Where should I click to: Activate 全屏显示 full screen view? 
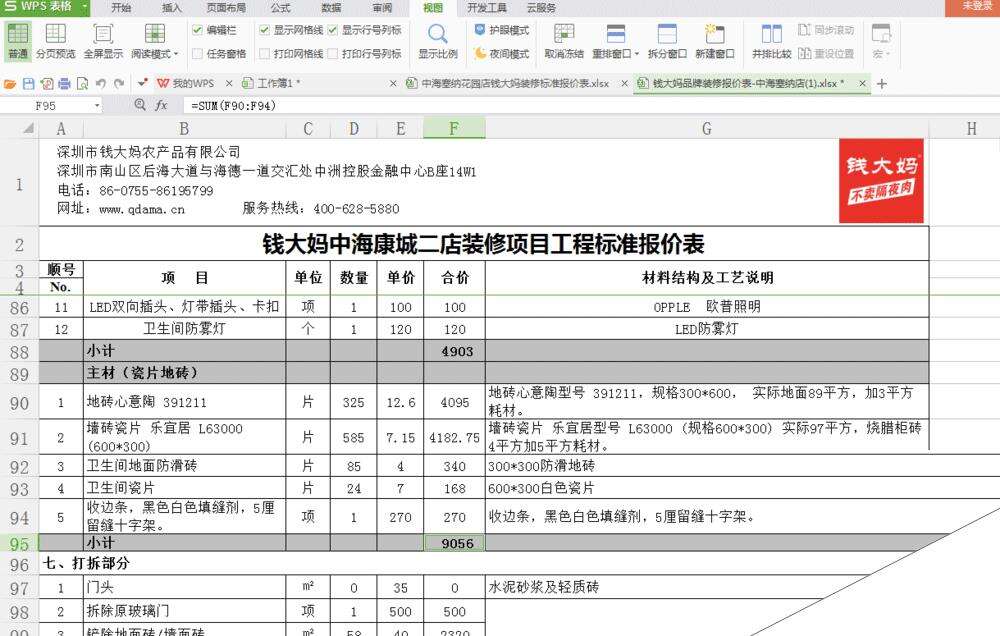click(103, 41)
